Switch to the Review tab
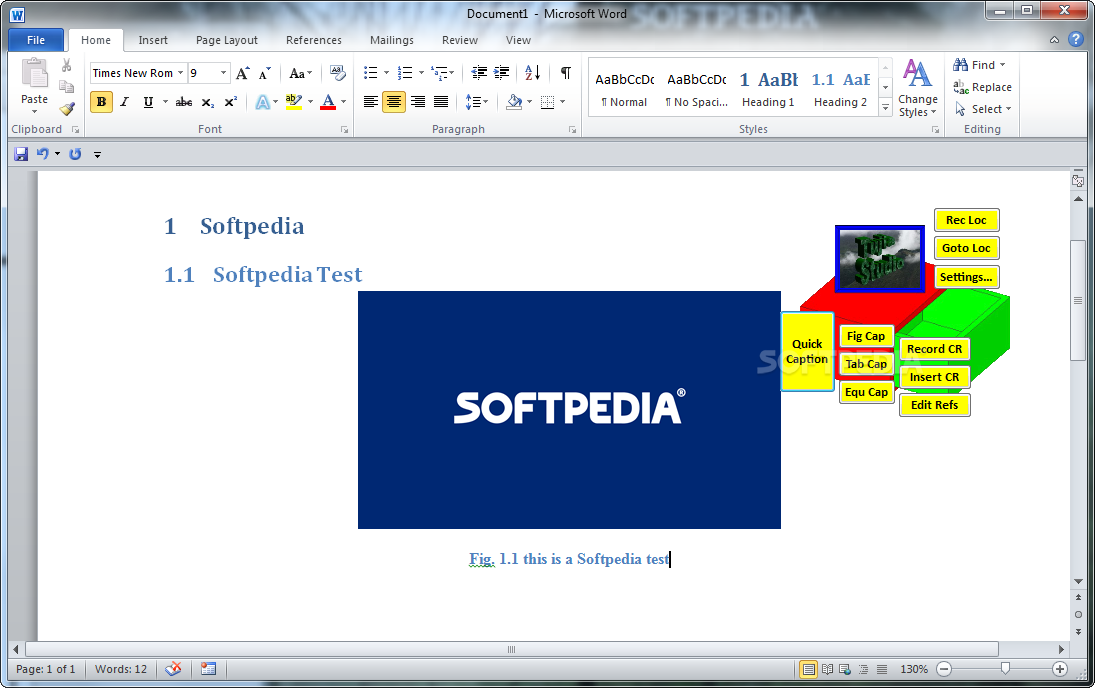This screenshot has width=1095, height=688. coord(460,40)
